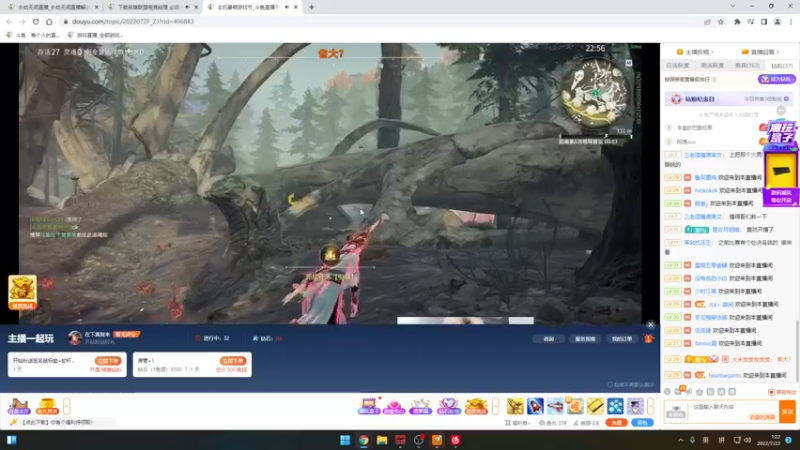Screen dimensions: 800x450
Task: Switch to the 日活跃度 ranking tab
Action: click(x=678, y=66)
